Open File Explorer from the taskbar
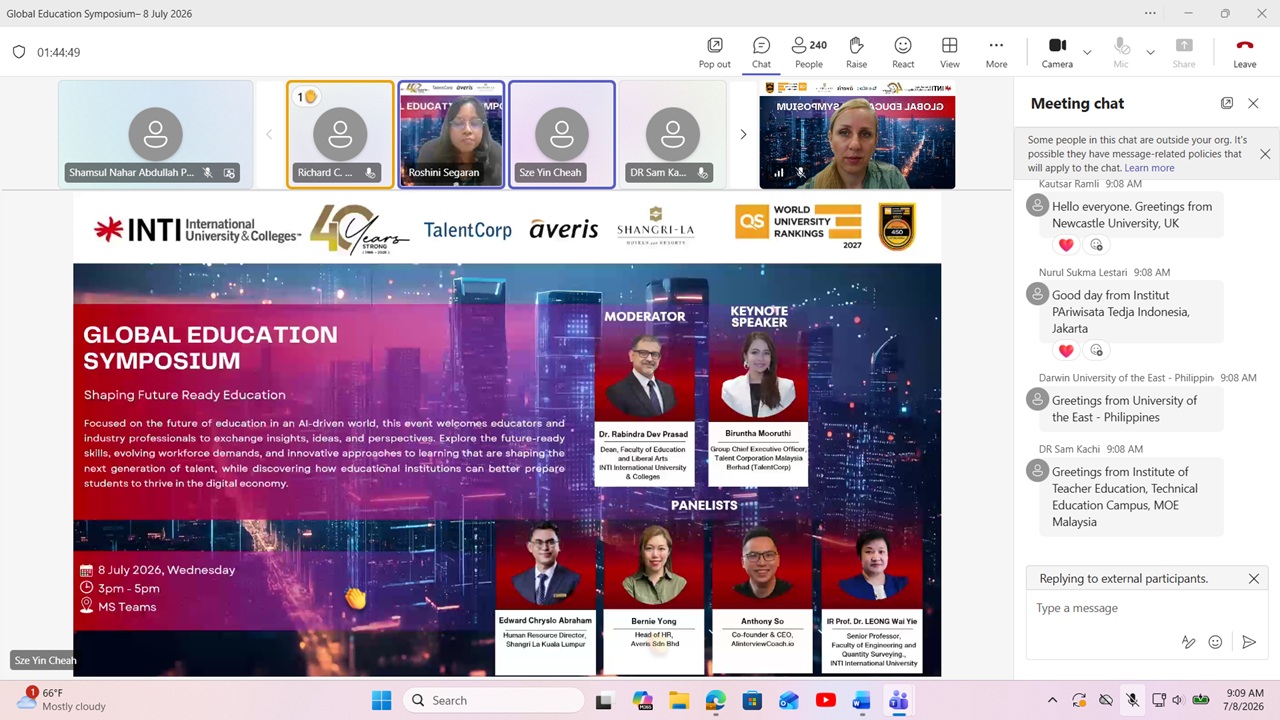Image resolution: width=1280 pixels, height=720 pixels. 679,700
